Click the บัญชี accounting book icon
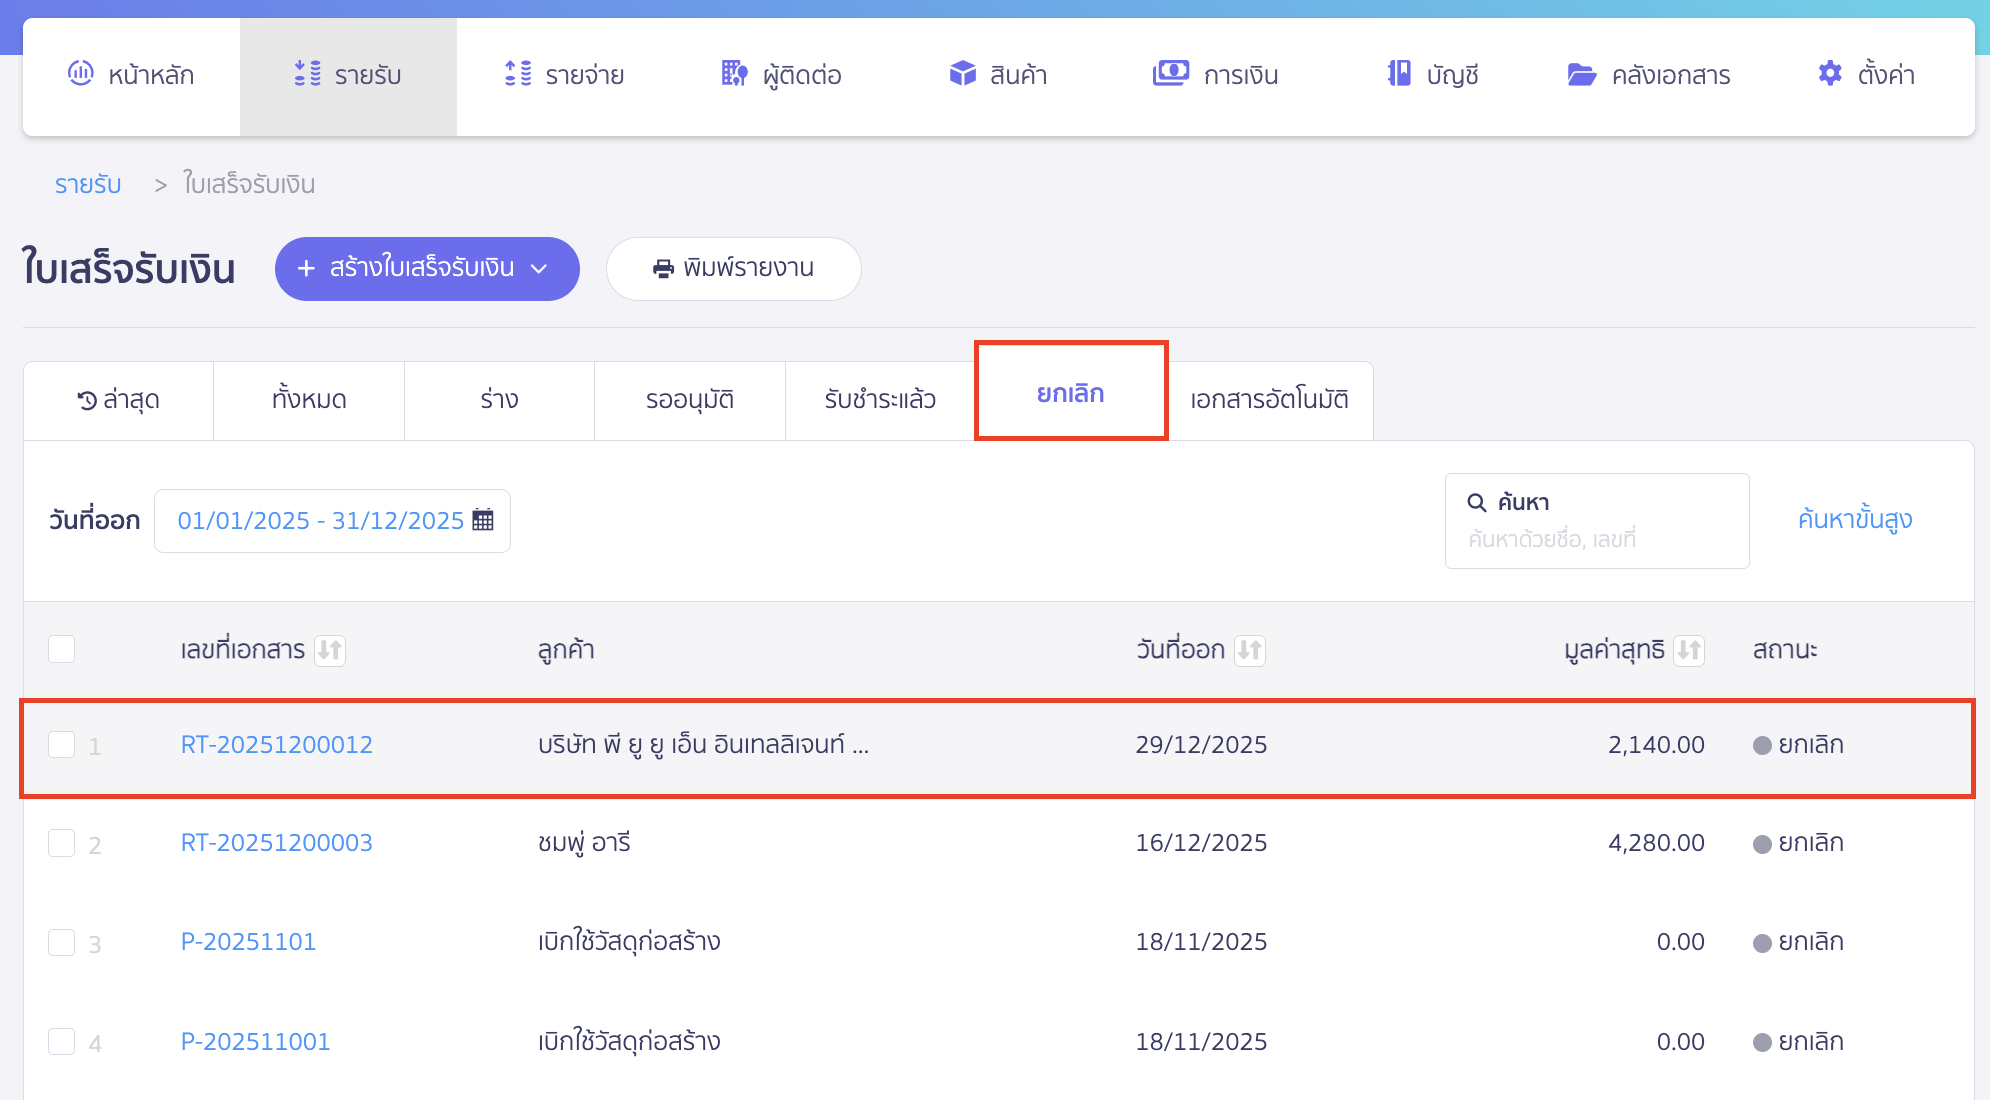Image resolution: width=1990 pixels, height=1100 pixels. click(x=1399, y=74)
